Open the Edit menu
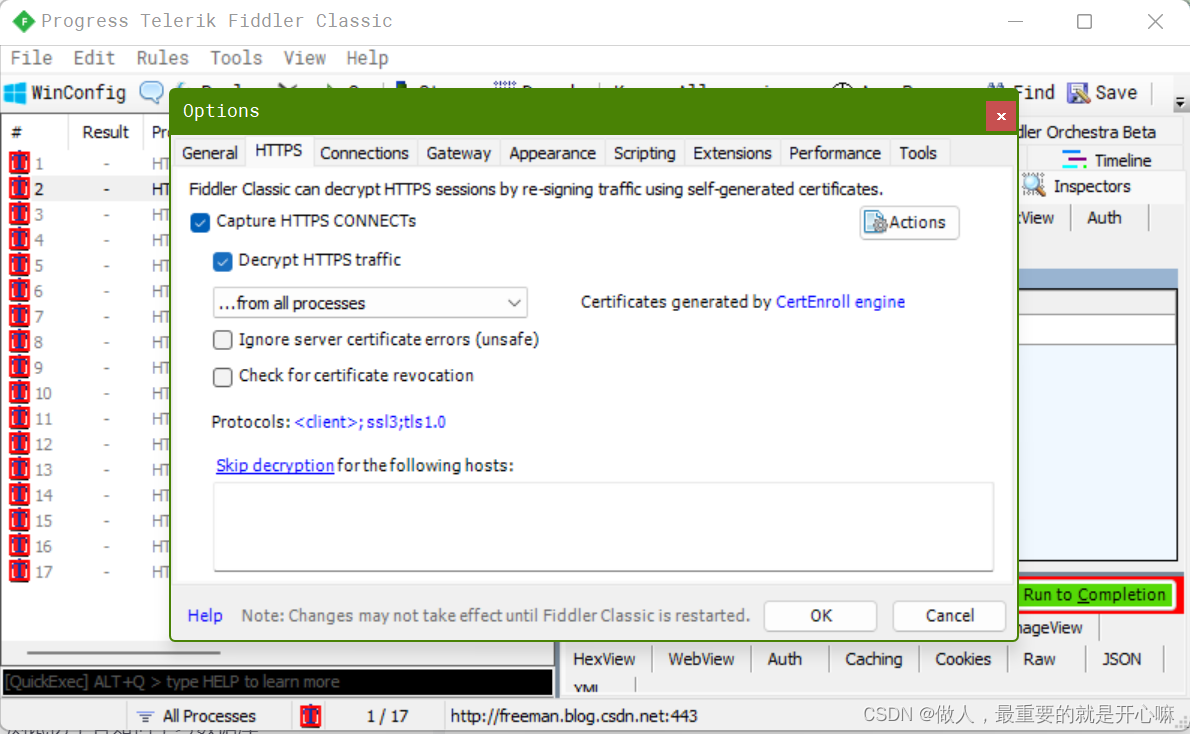1190x734 pixels. tap(94, 58)
